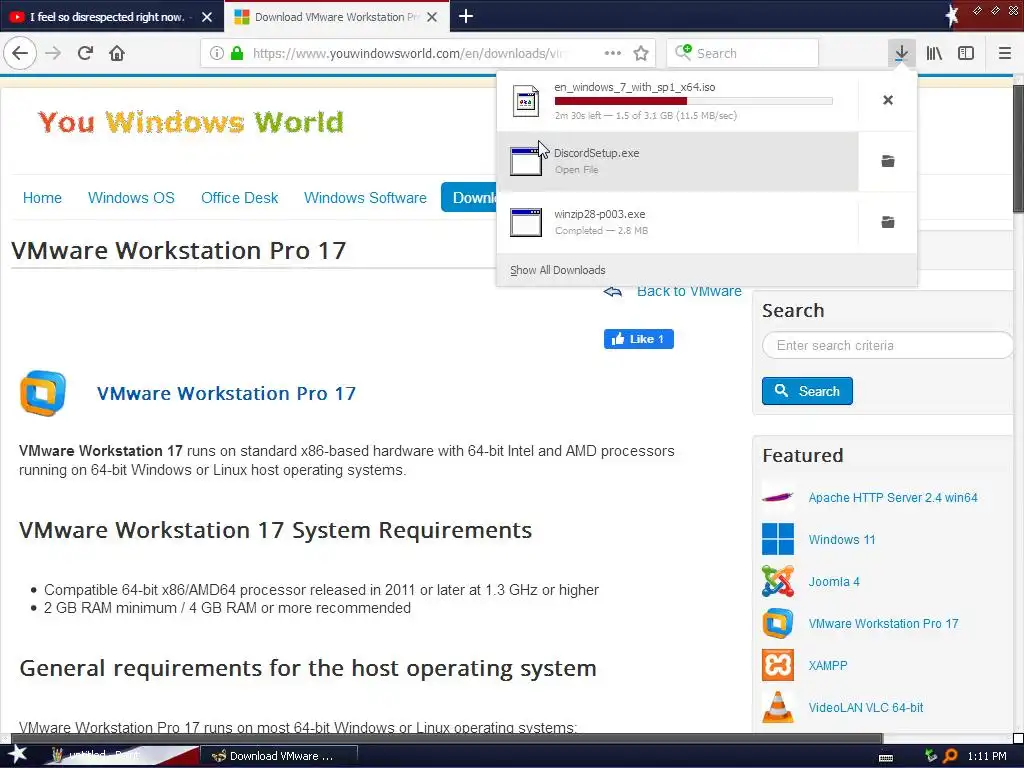The width and height of the screenshot is (1024, 768).
Task: Show All Downloads
Action: pyautogui.click(x=558, y=270)
